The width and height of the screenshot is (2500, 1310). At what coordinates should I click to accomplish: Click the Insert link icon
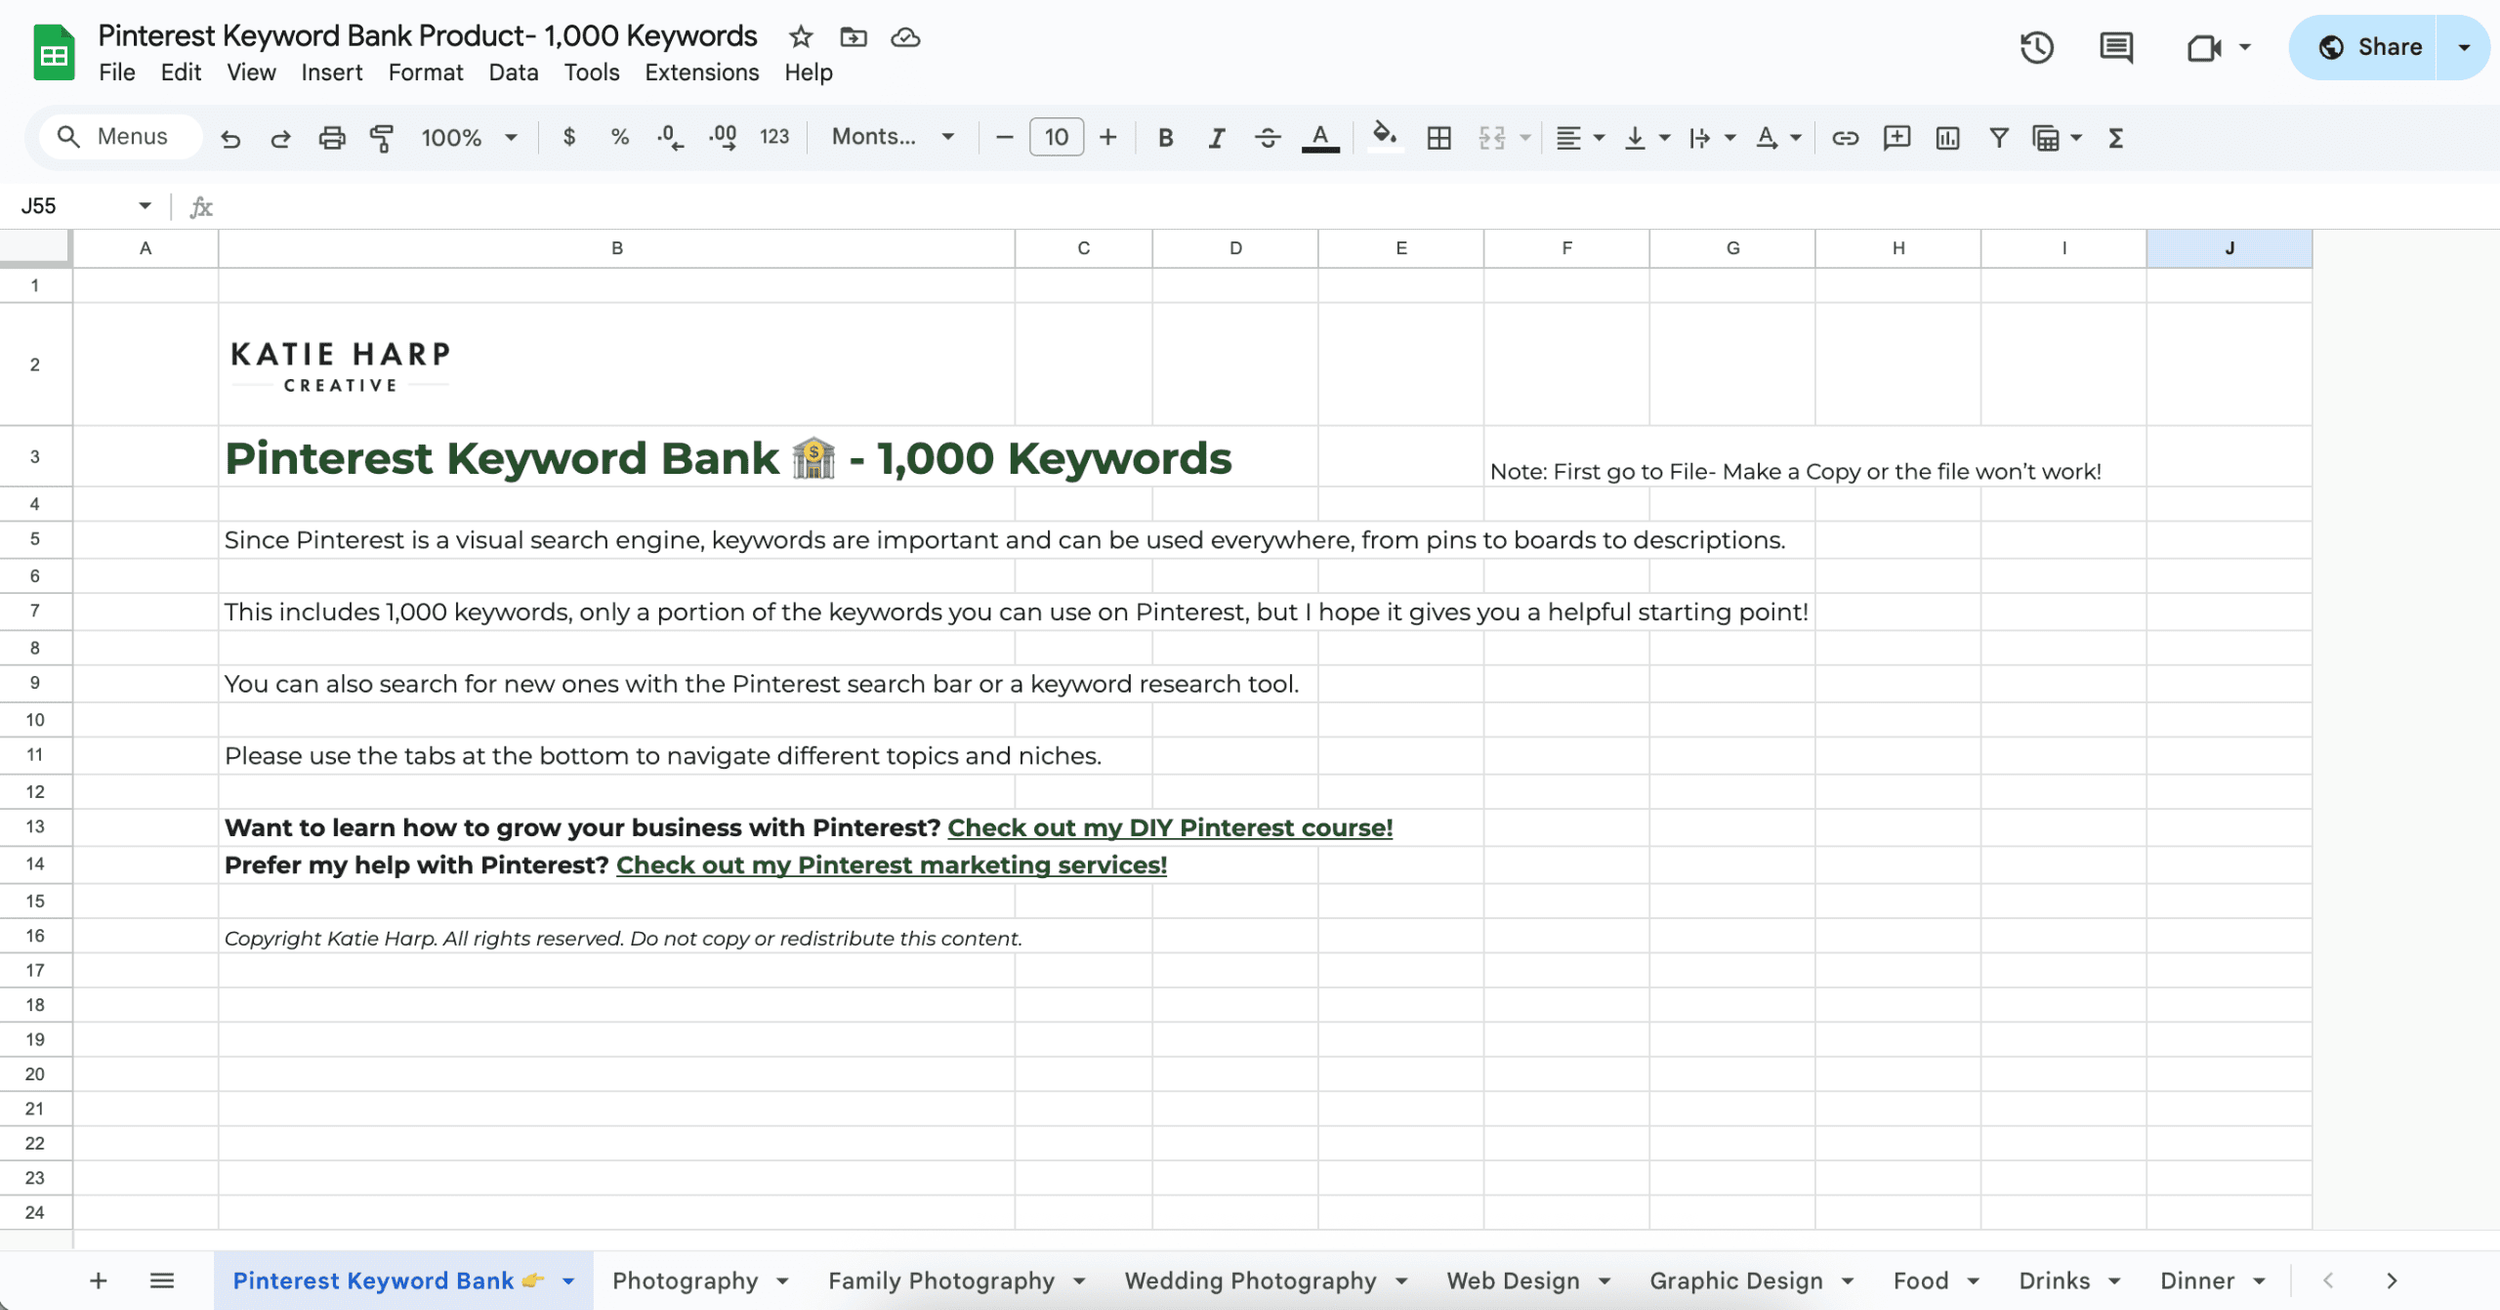tap(1845, 138)
